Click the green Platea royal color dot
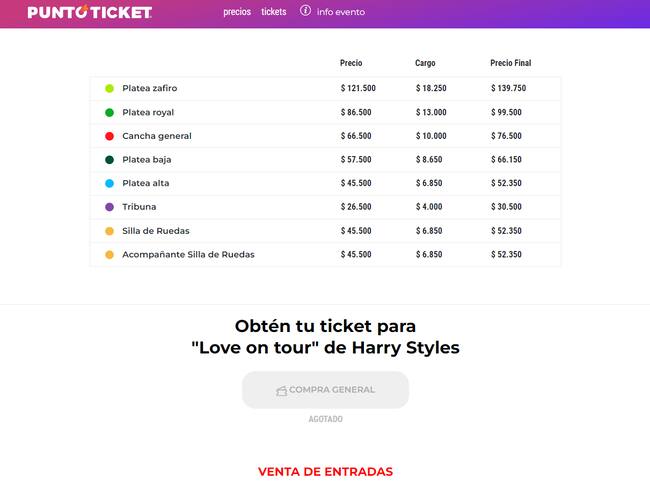This screenshot has width=650, height=487. coord(109,112)
